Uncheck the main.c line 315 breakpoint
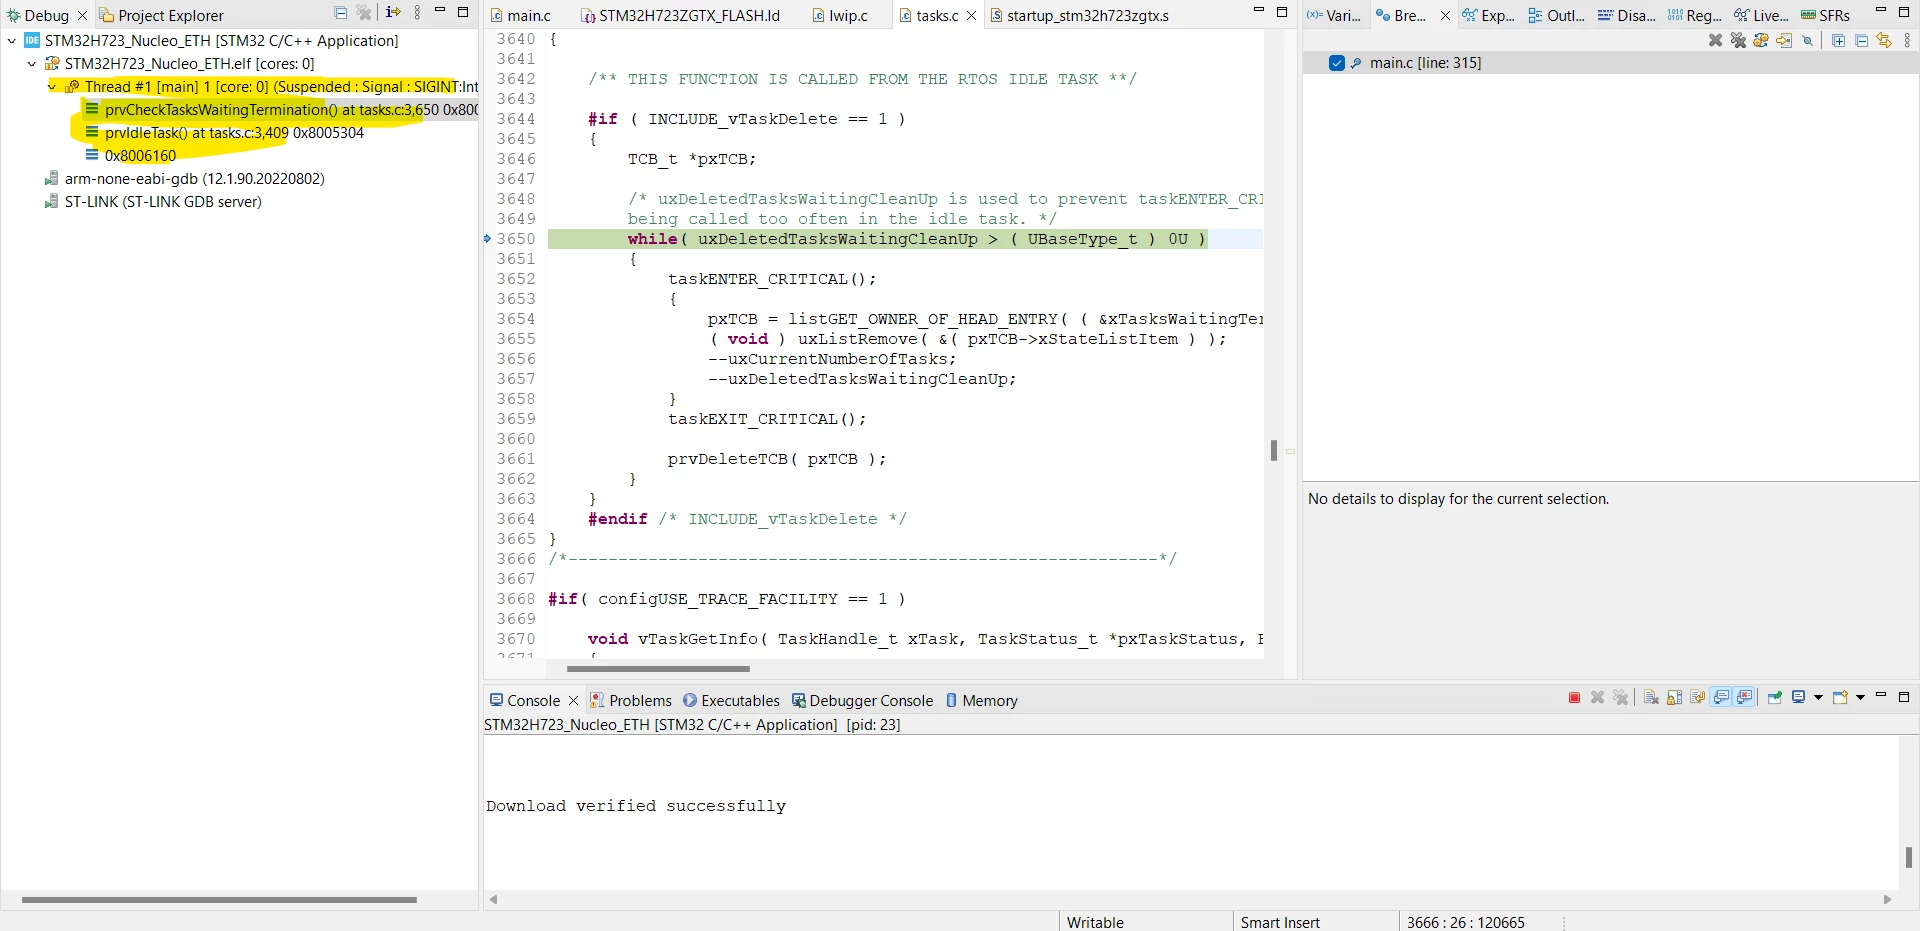The height and width of the screenshot is (931, 1920). (x=1337, y=63)
